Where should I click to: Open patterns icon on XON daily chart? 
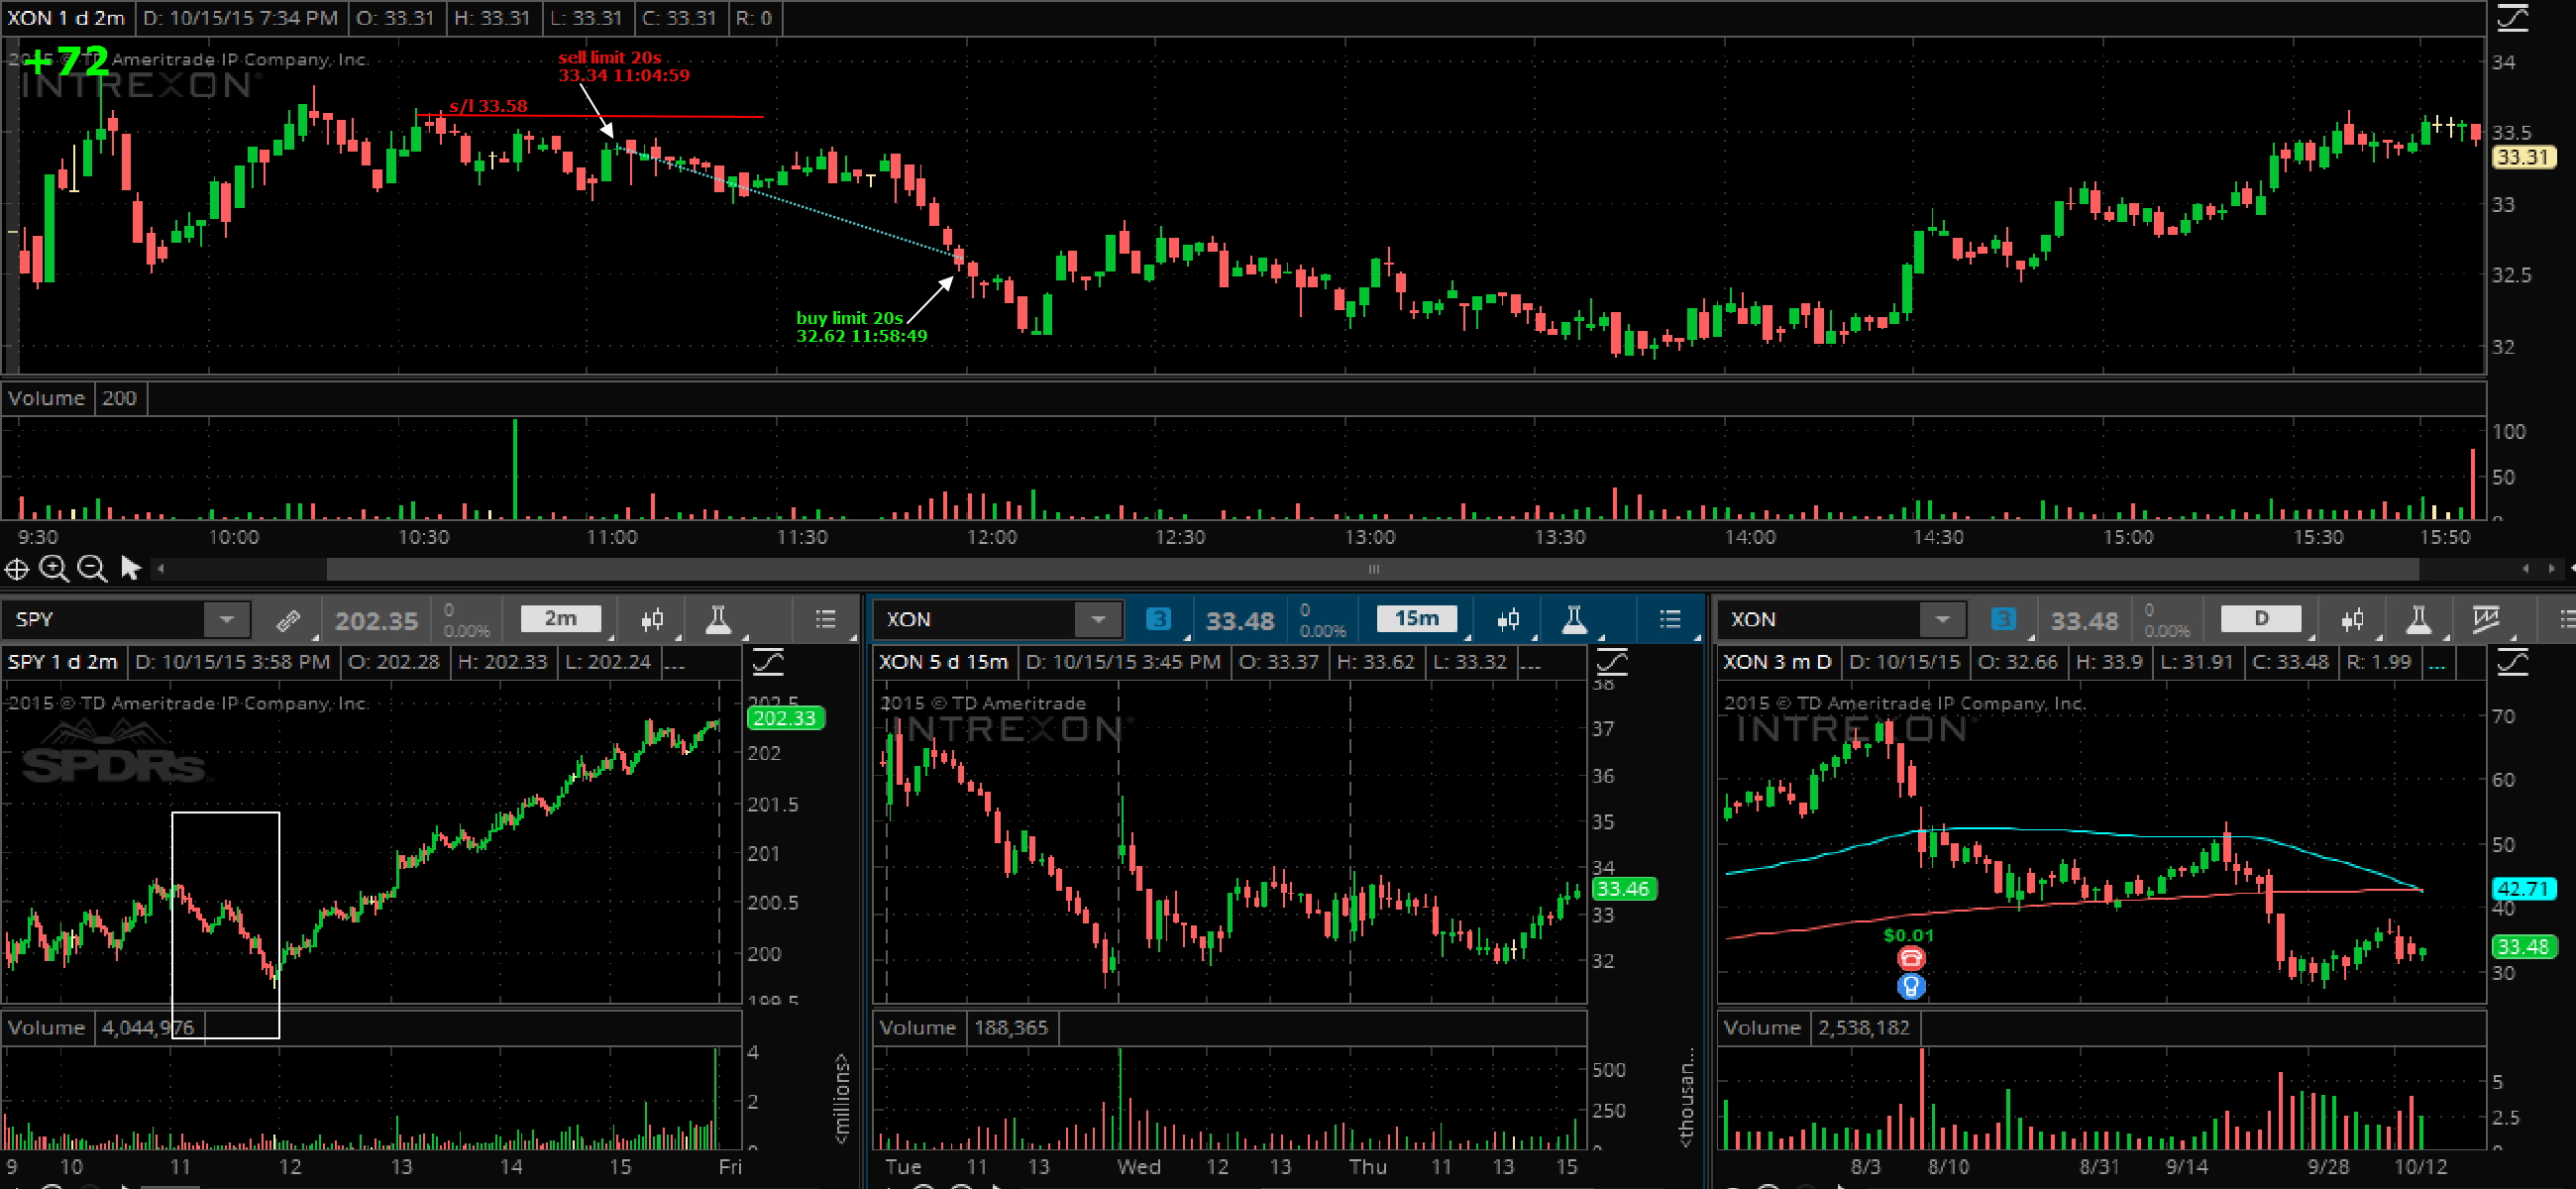click(2486, 620)
